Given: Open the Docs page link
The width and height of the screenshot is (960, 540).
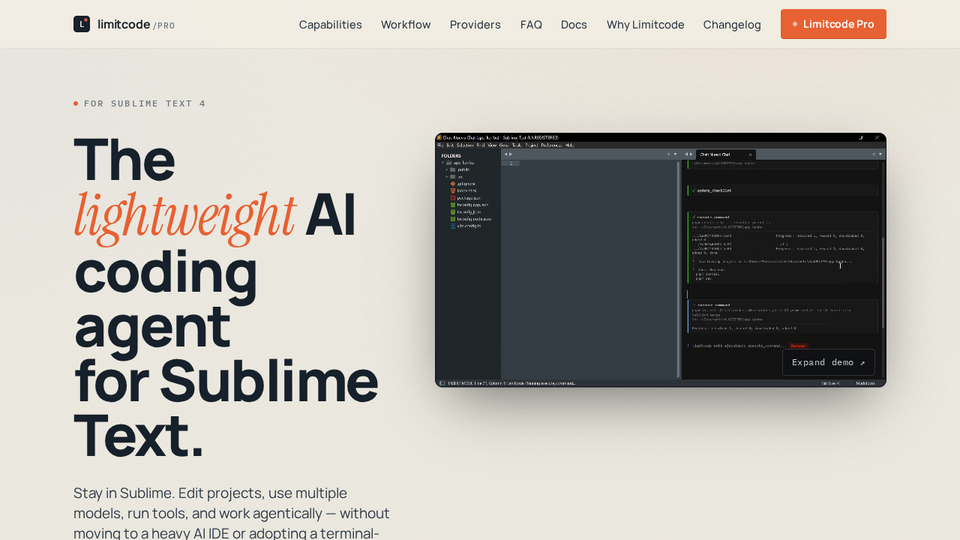Looking at the screenshot, I should click(574, 24).
